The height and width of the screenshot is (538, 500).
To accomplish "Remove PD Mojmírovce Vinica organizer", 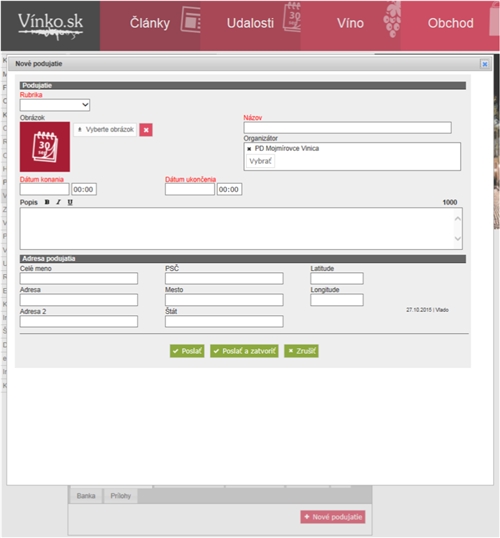I will [249, 149].
